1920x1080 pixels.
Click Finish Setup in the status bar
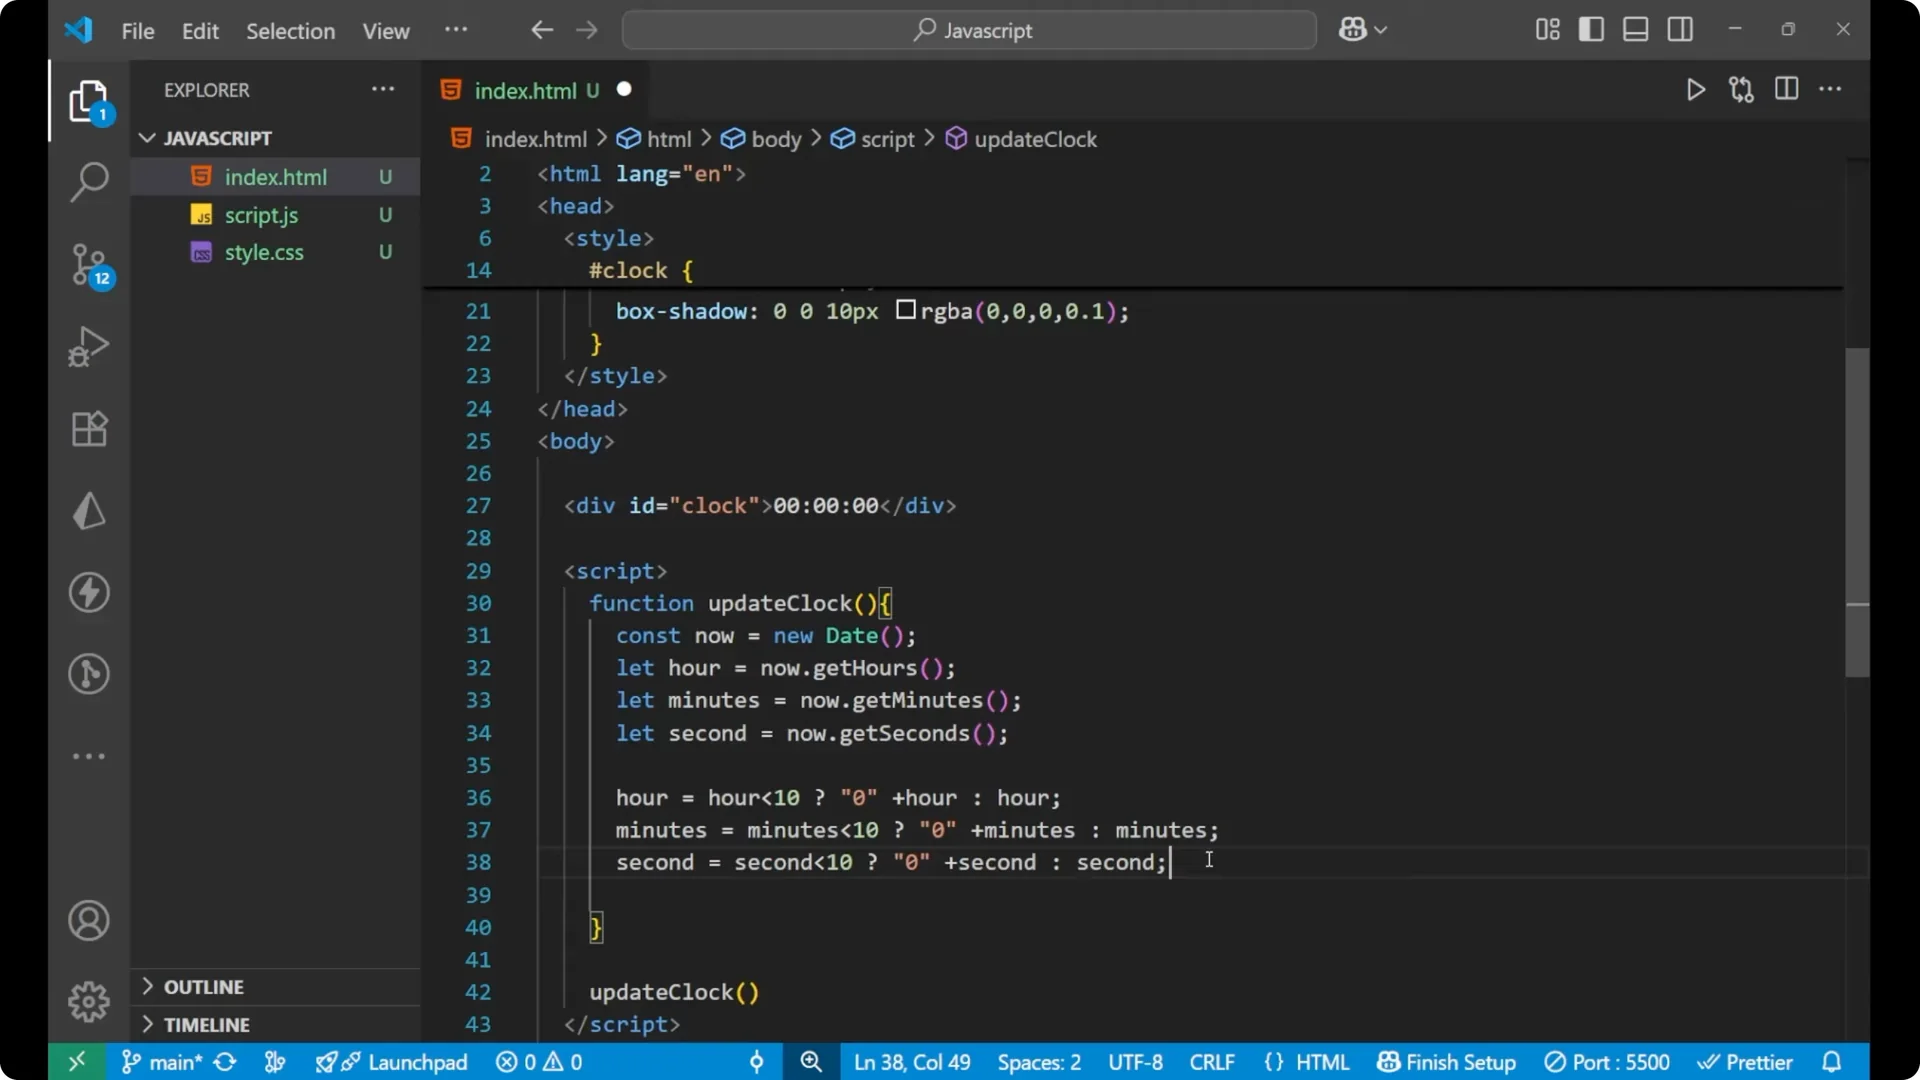[x=1445, y=1062]
